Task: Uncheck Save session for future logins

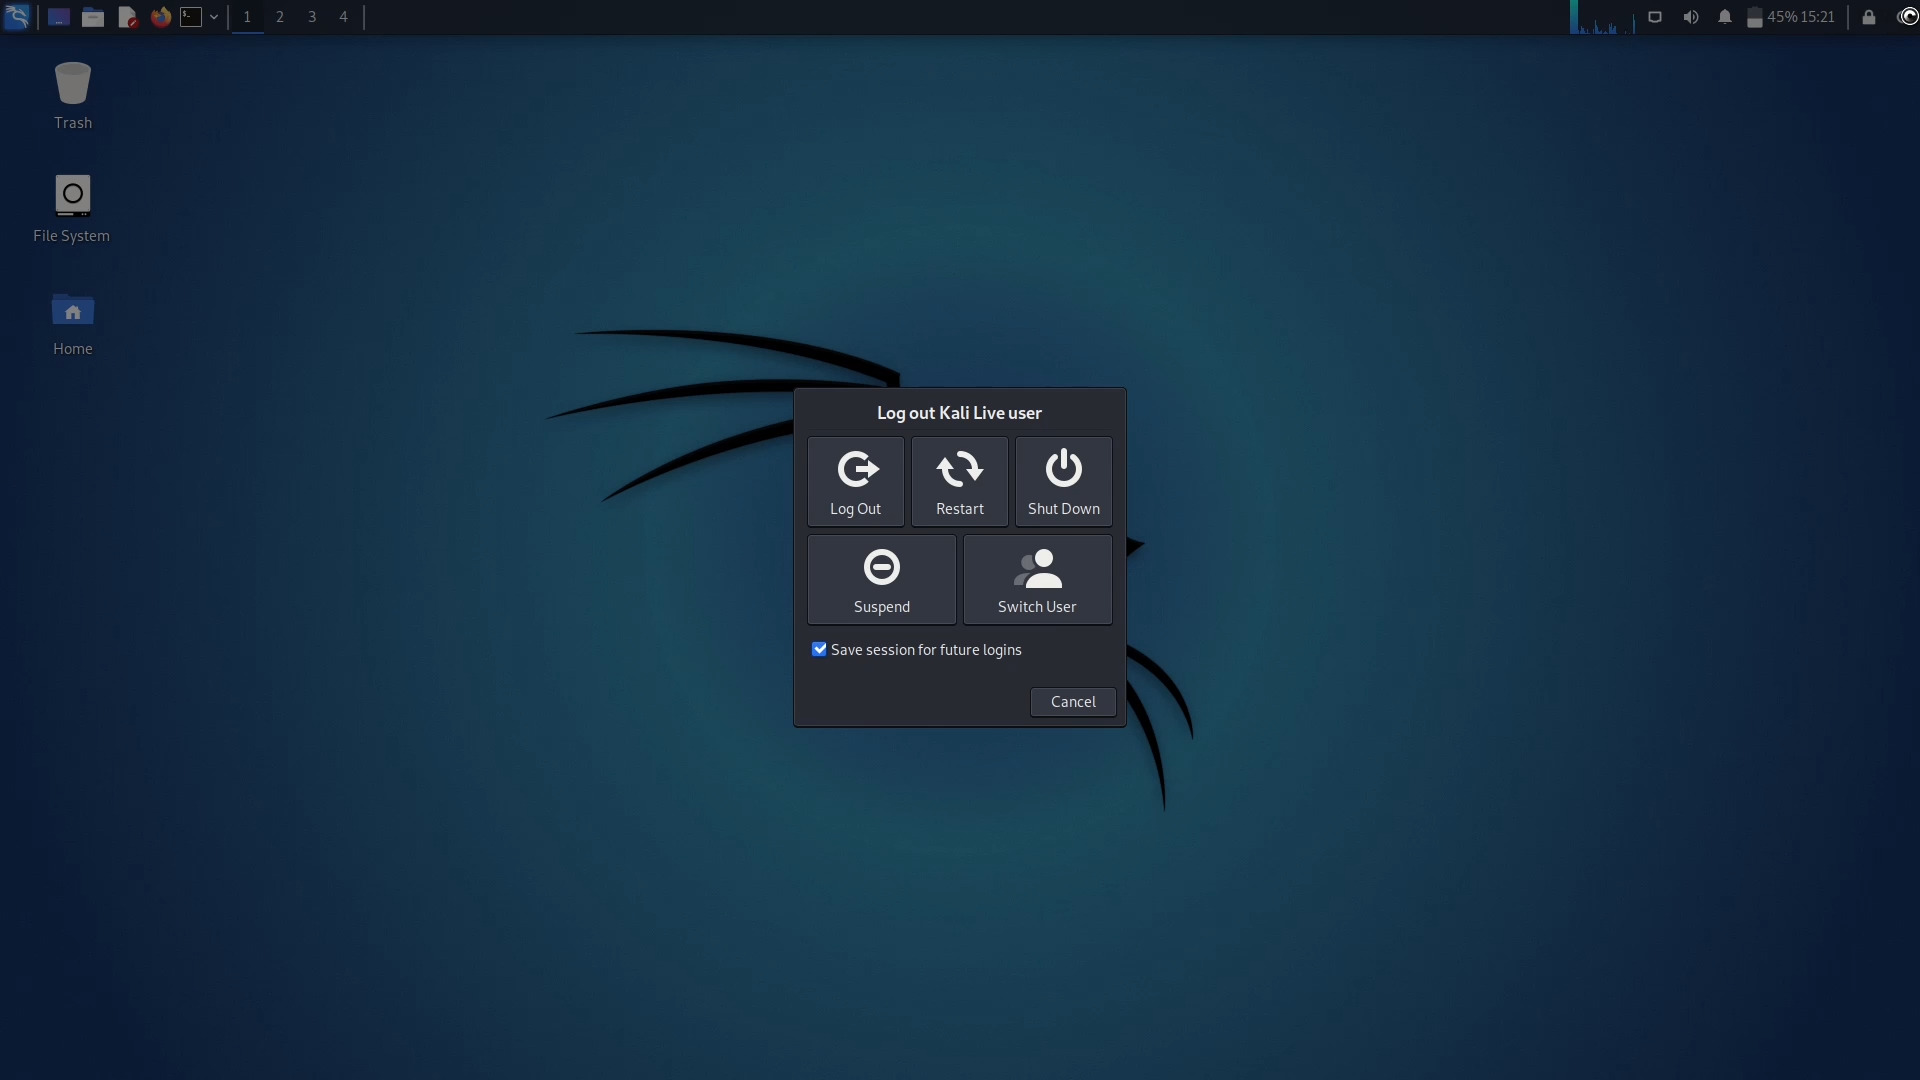Action: 820,650
